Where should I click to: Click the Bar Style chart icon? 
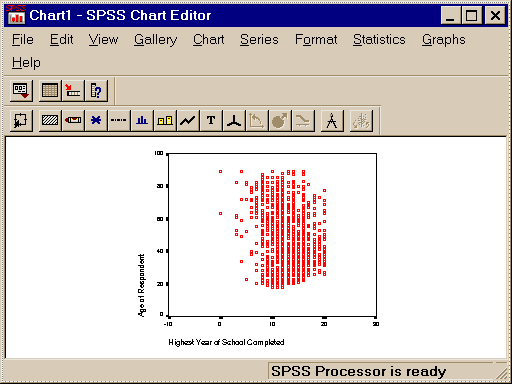coord(142,120)
